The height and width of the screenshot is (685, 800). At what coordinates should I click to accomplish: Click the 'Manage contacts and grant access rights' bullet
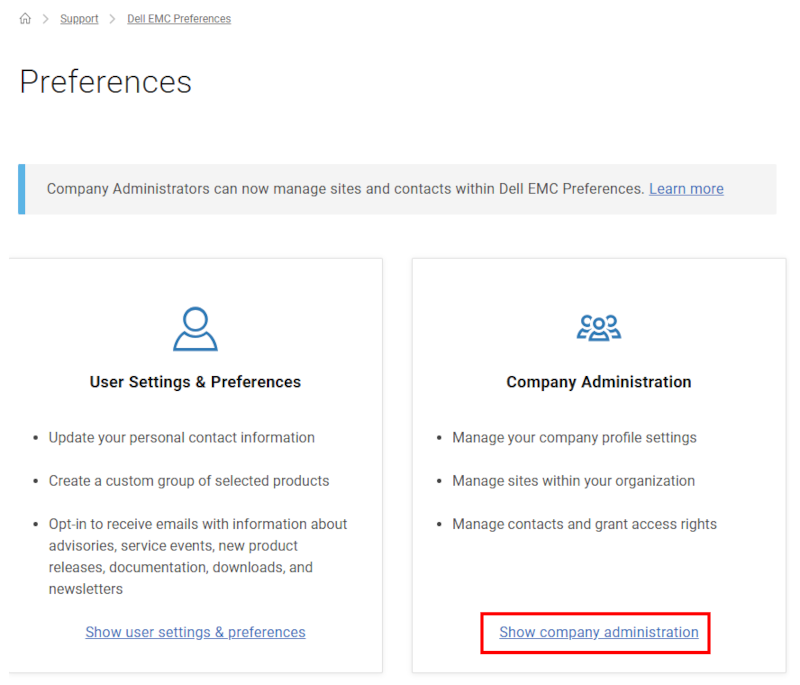click(x=584, y=524)
